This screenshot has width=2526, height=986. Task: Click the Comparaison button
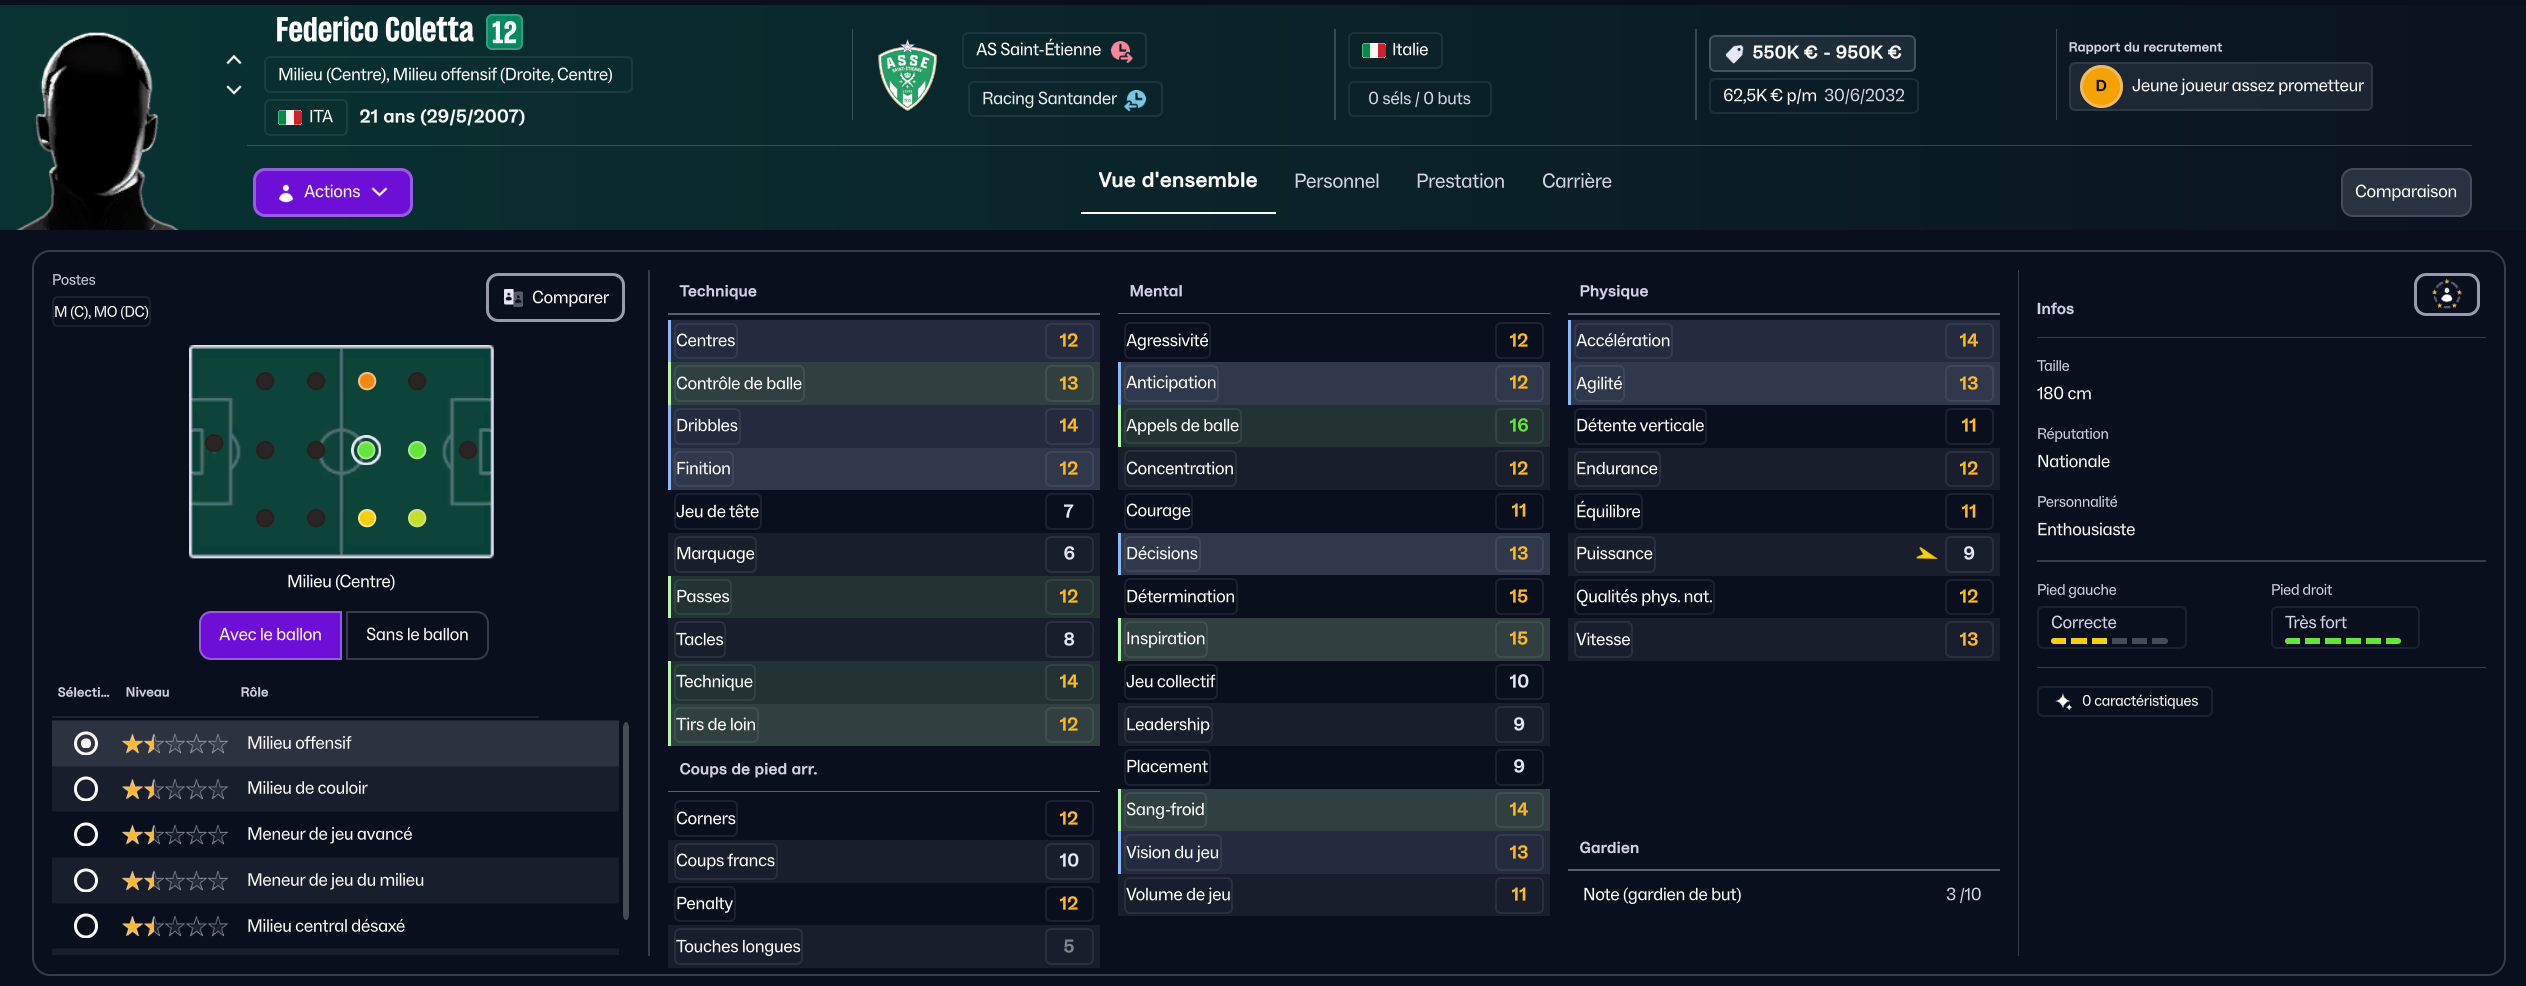point(2405,192)
